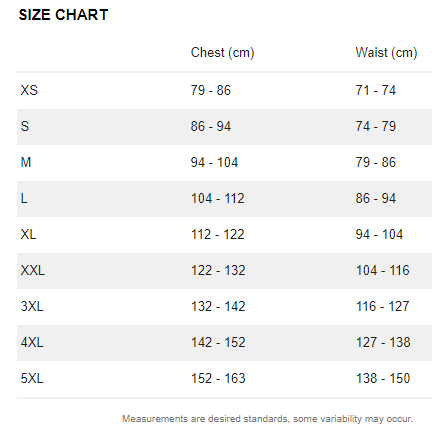Select the Chest (cm) column header
Screen dimensions: 432x429
pos(222,53)
